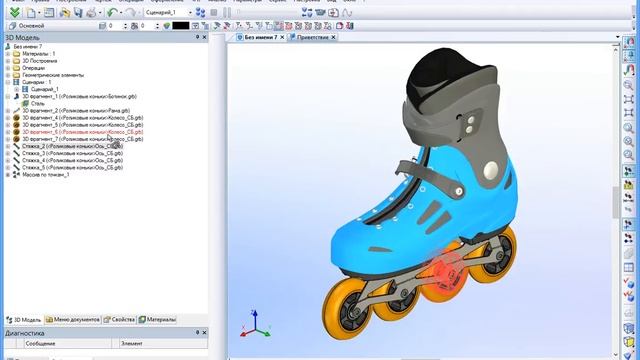Close the 3D Модель panel

coord(204,37)
